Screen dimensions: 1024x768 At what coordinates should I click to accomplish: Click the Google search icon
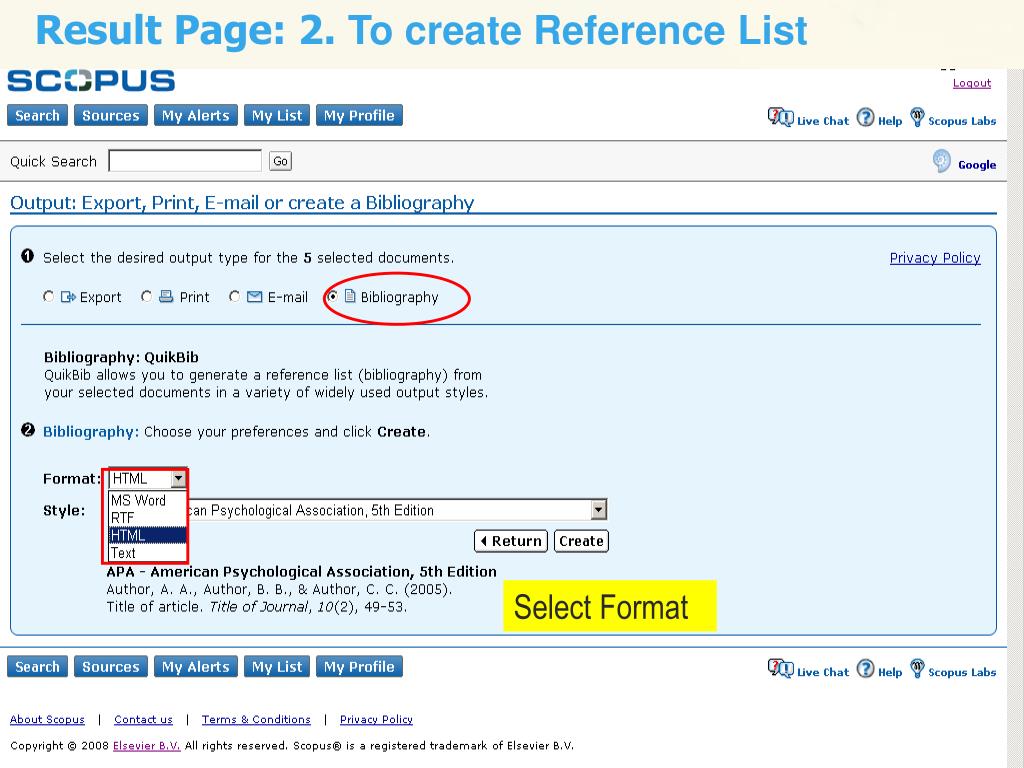[942, 161]
